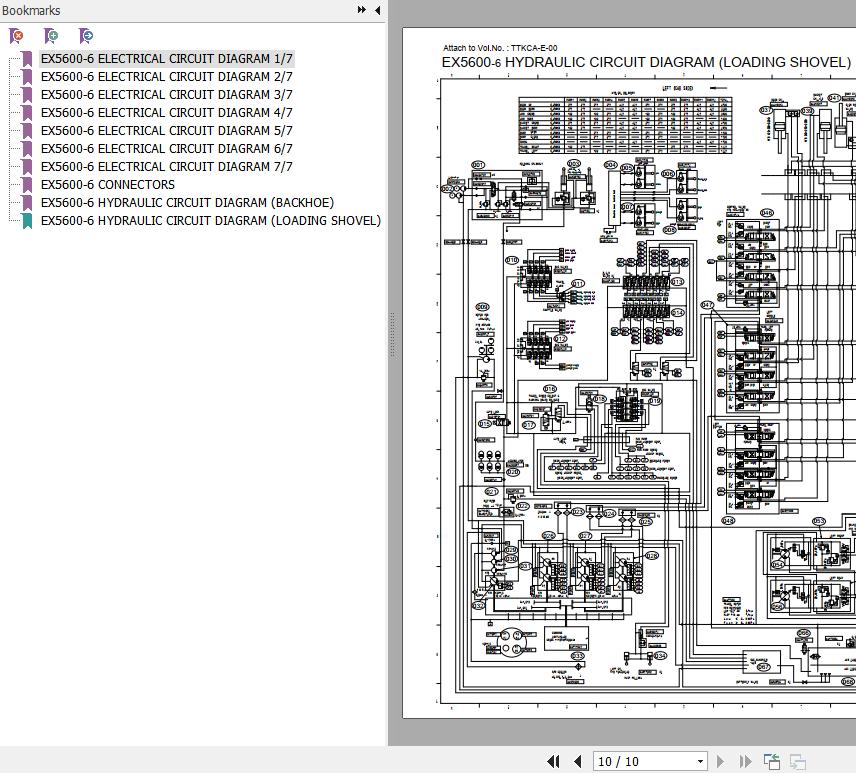The image size is (856, 773).
Task: Open the page number dropdown
Action: pos(700,761)
